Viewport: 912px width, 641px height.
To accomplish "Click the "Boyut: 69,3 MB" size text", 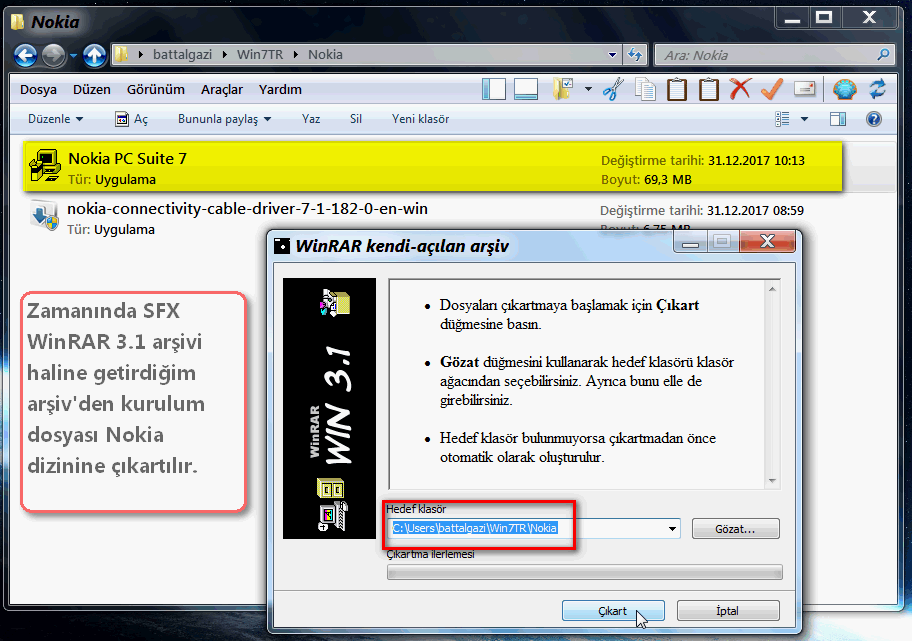I will coord(646,180).
